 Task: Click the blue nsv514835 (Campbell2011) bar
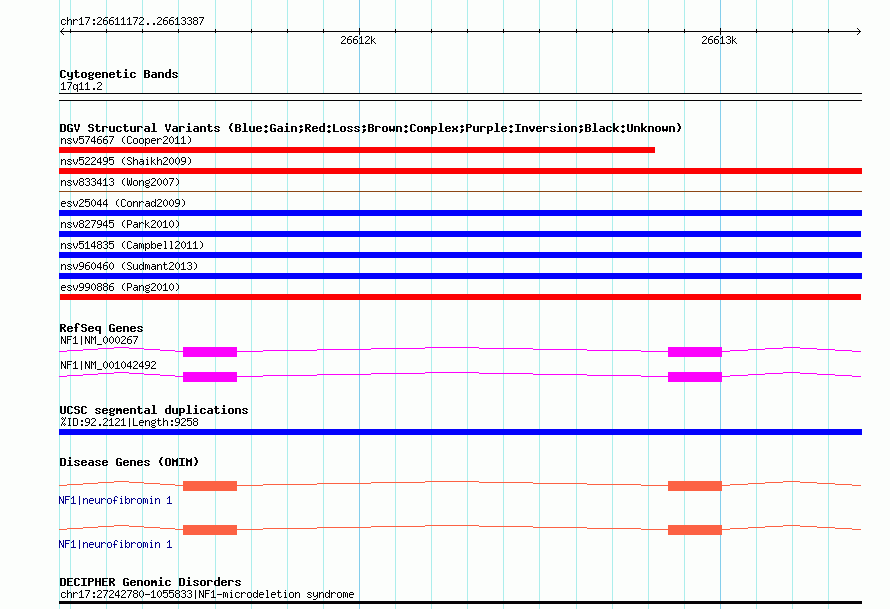[x=460, y=255]
